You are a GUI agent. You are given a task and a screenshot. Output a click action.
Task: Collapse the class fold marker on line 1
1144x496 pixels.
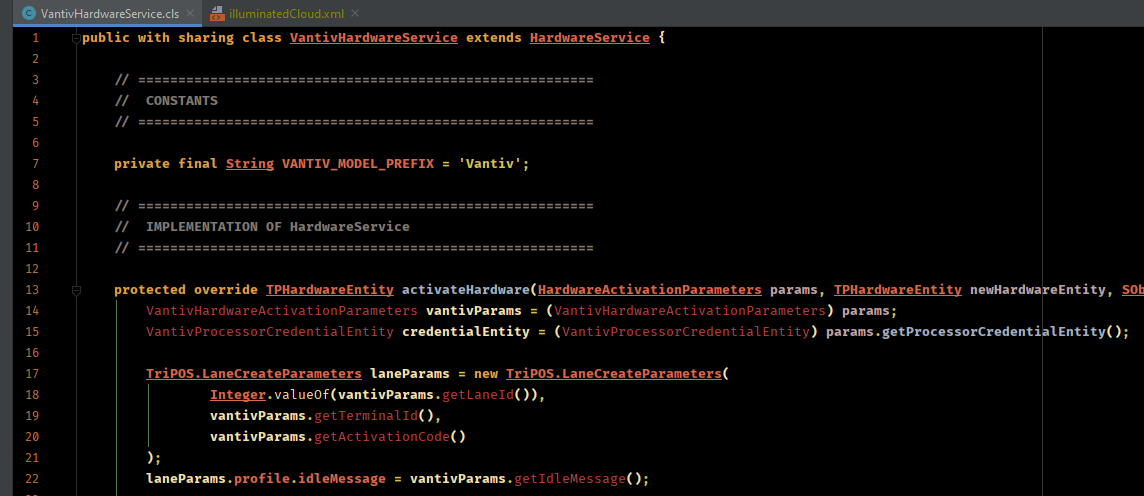tap(76, 39)
